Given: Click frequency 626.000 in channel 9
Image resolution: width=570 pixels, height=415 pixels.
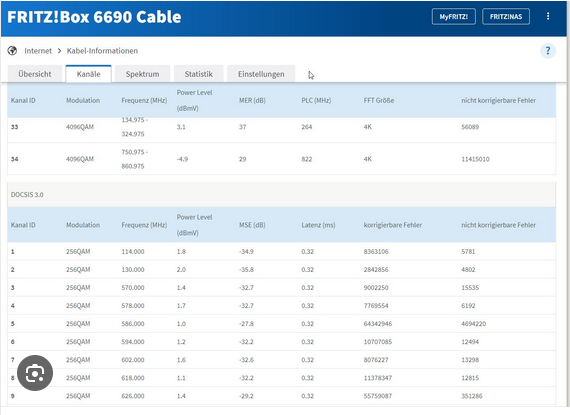Looking at the screenshot, I should coord(133,396).
